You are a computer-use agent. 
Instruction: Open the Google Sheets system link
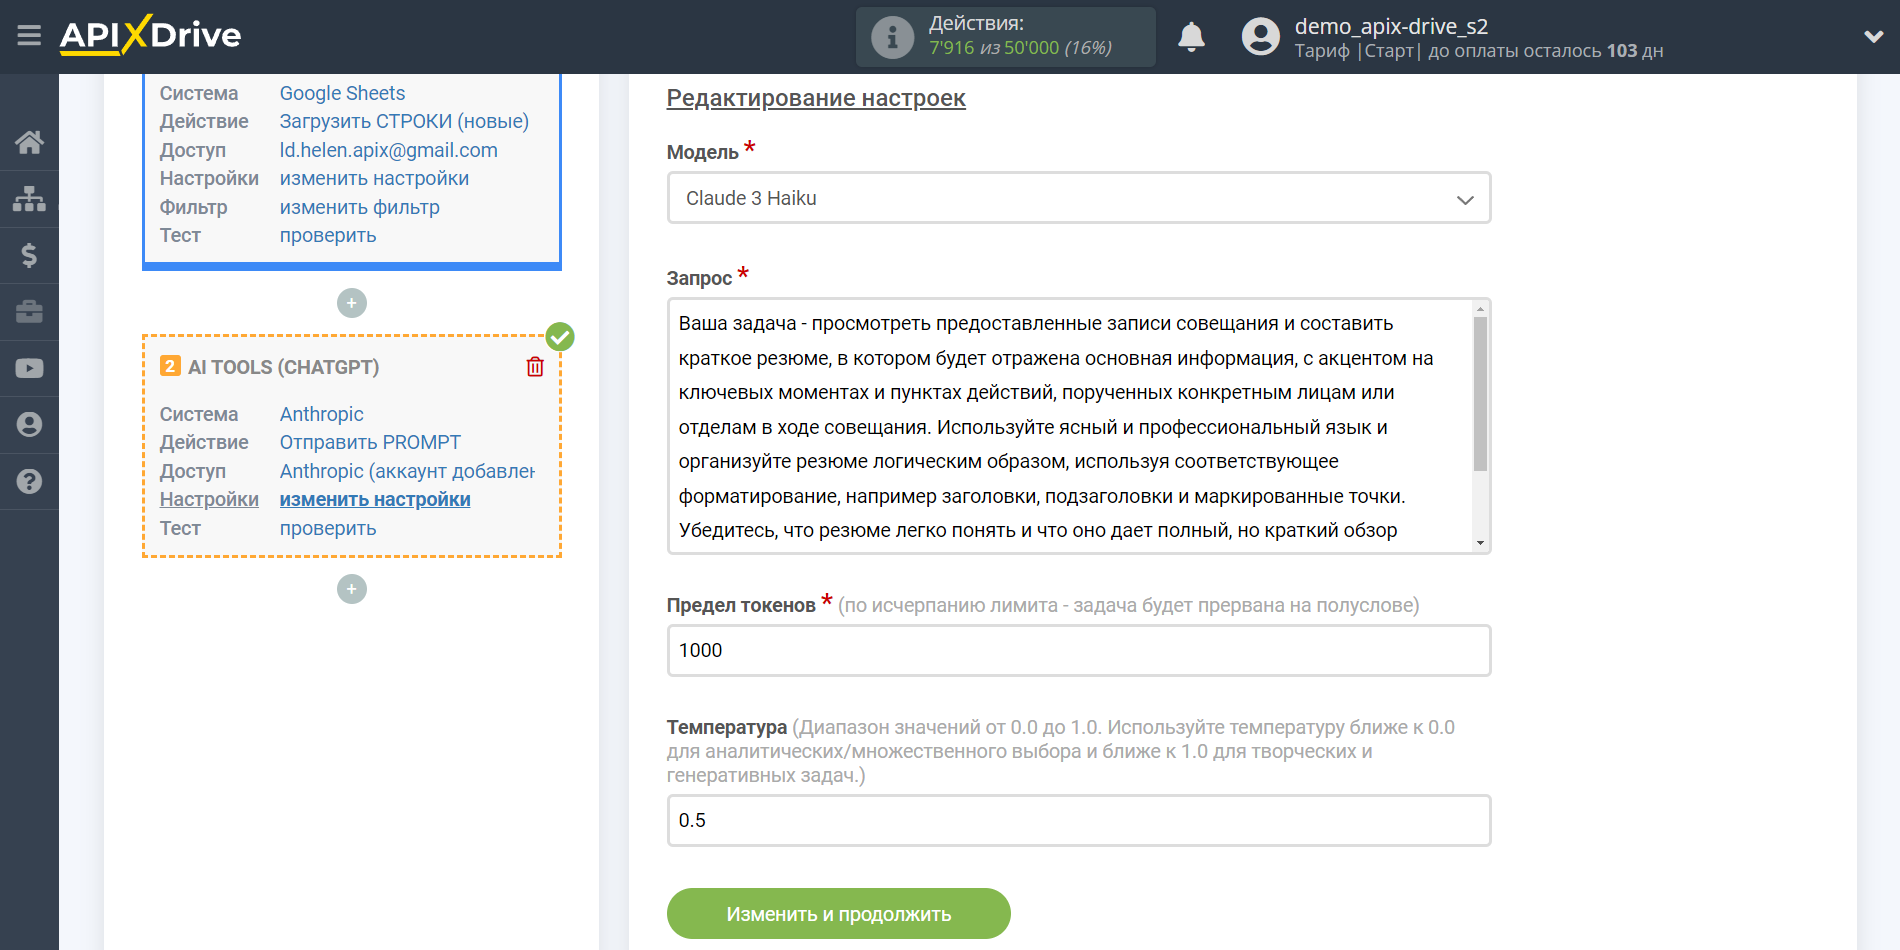(x=342, y=93)
